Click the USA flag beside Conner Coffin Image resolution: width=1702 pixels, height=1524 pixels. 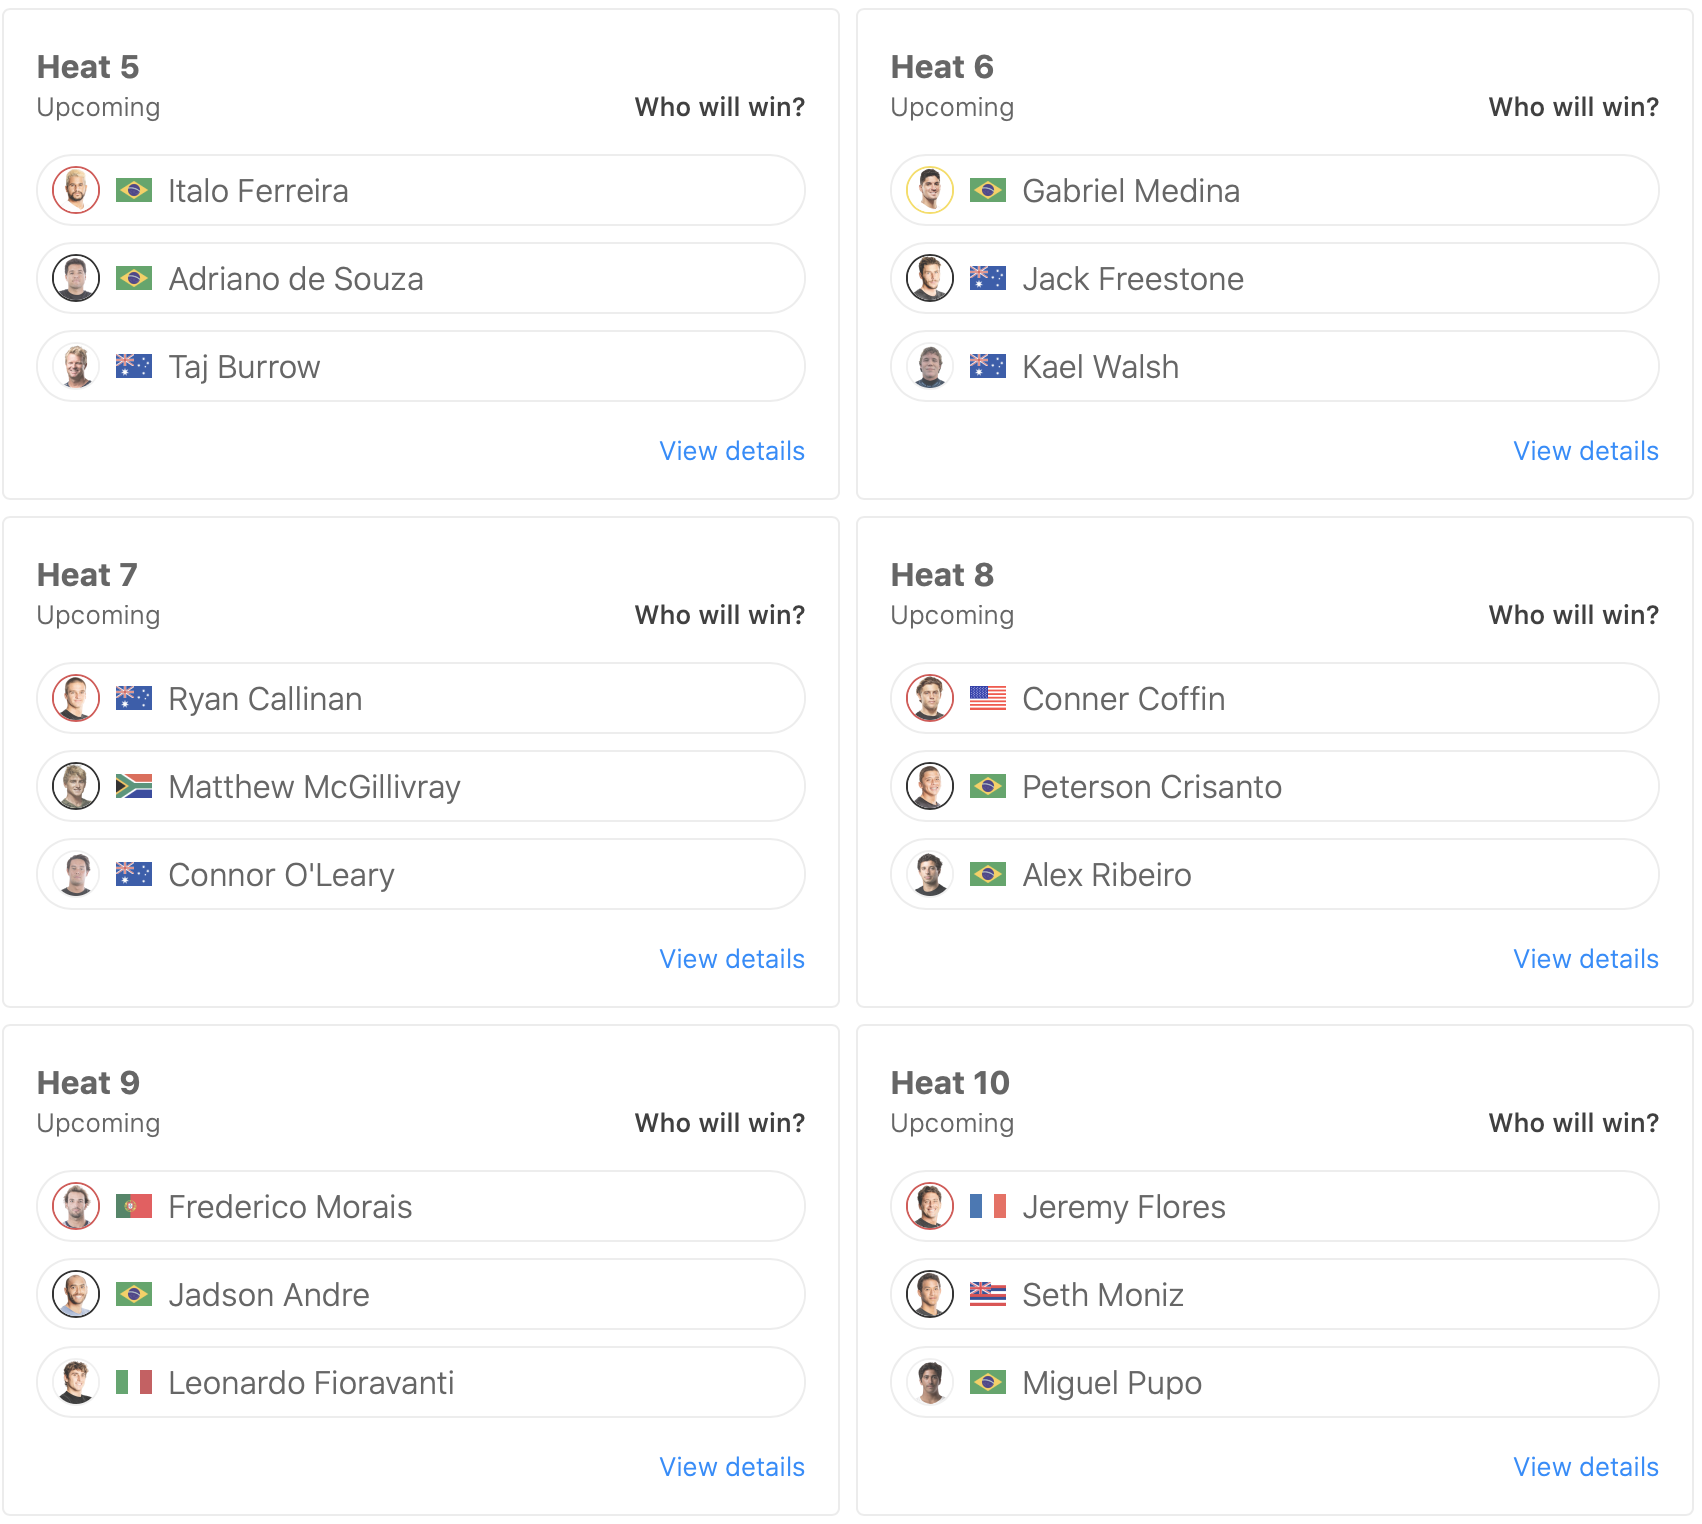pyautogui.click(x=988, y=698)
